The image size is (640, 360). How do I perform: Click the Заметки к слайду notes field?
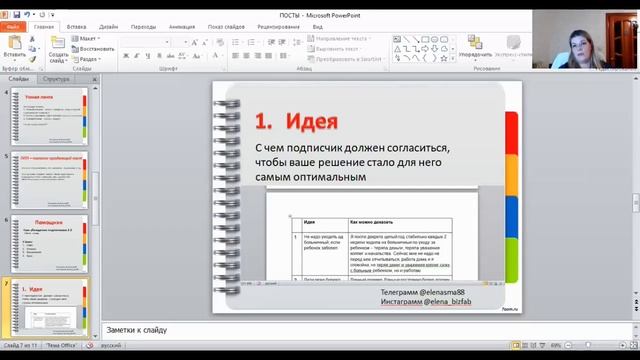[367, 330]
